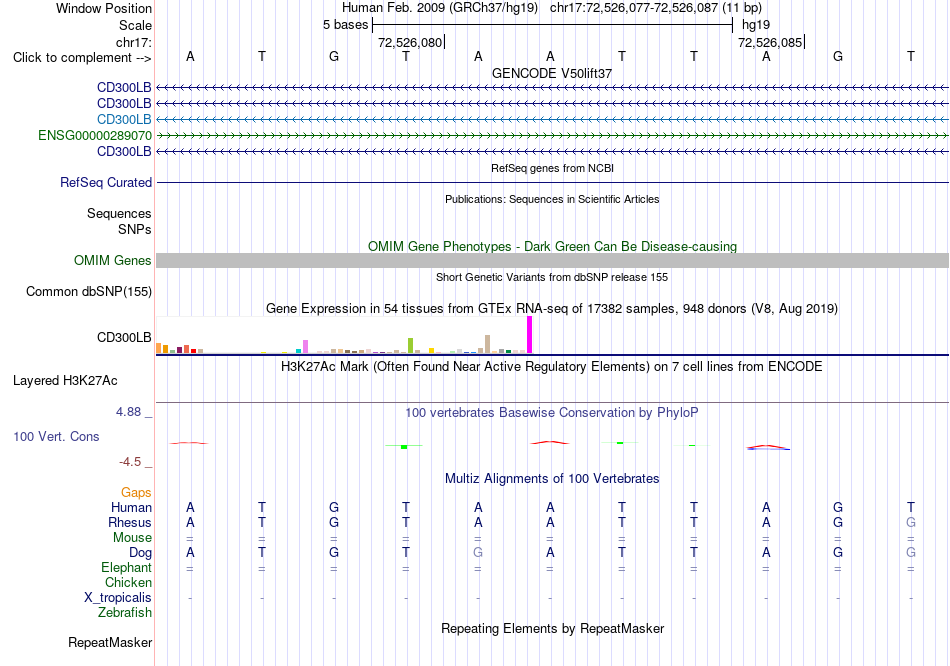The image size is (950, 666).
Task: Click the Zebrafish species label
Action: click(x=125, y=613)
